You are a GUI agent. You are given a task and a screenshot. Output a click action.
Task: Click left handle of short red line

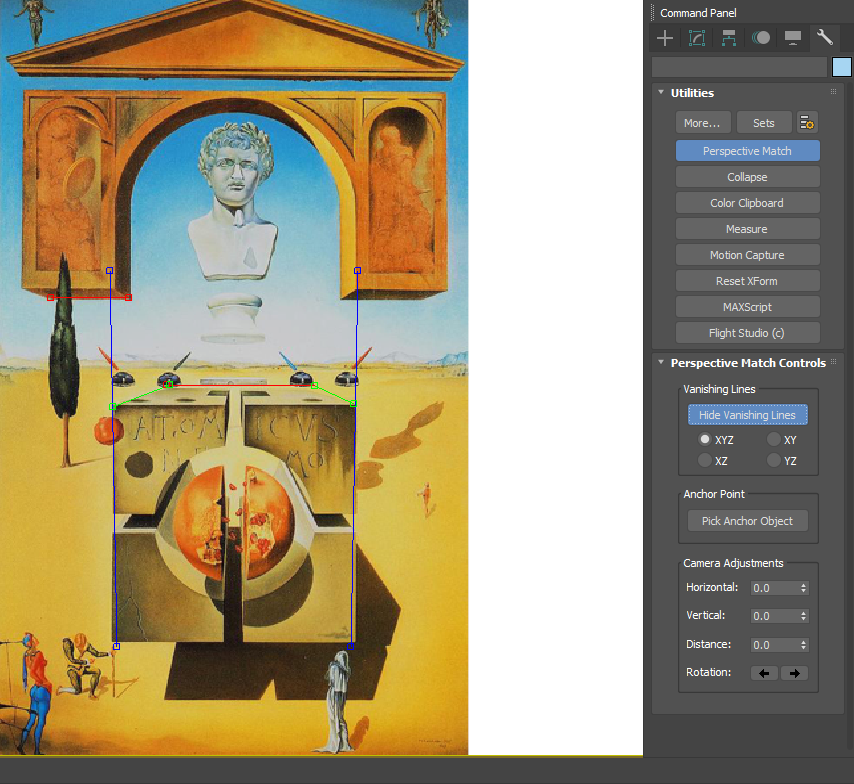(x=51, y=297)
